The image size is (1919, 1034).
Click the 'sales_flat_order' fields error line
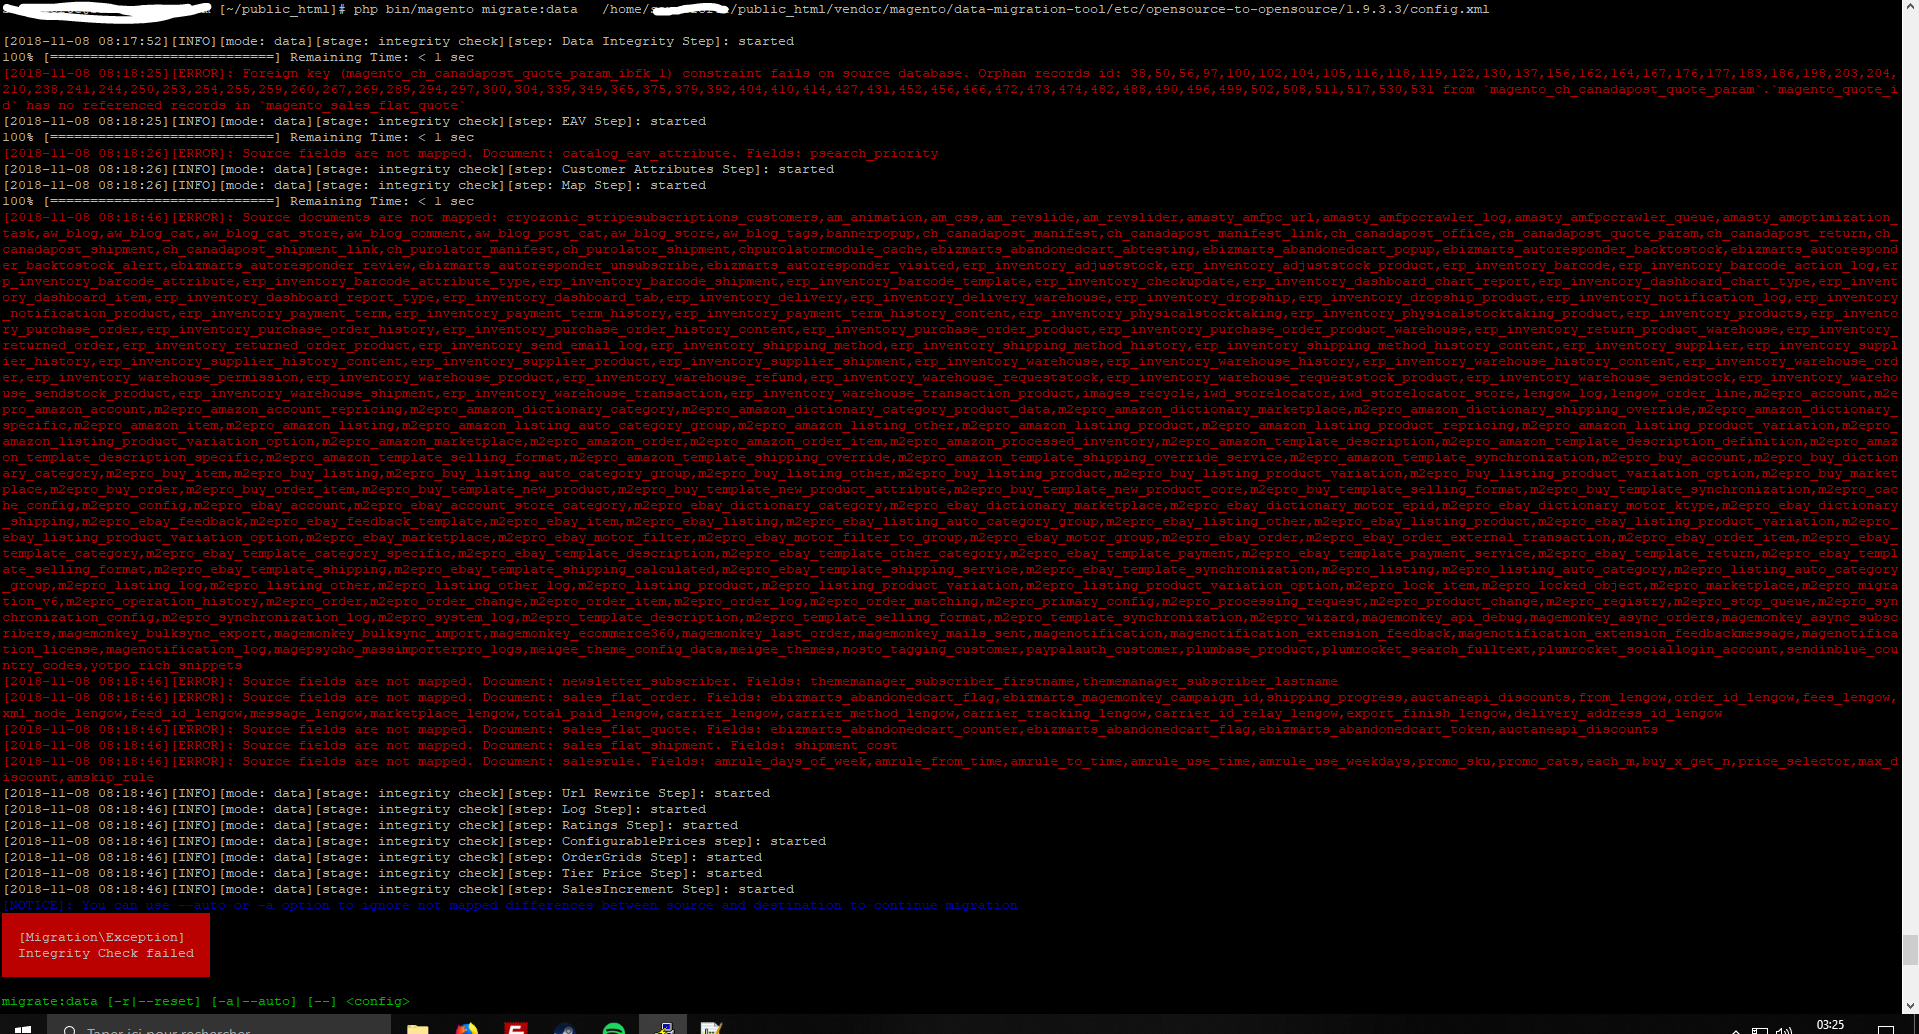pyautogui.click(x=950, y=705)
